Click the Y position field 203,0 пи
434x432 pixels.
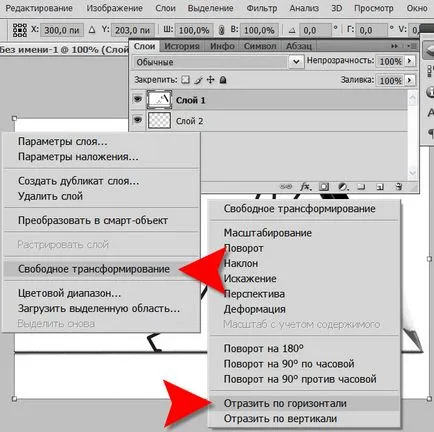pyautogui.click(x=133, y=30)
